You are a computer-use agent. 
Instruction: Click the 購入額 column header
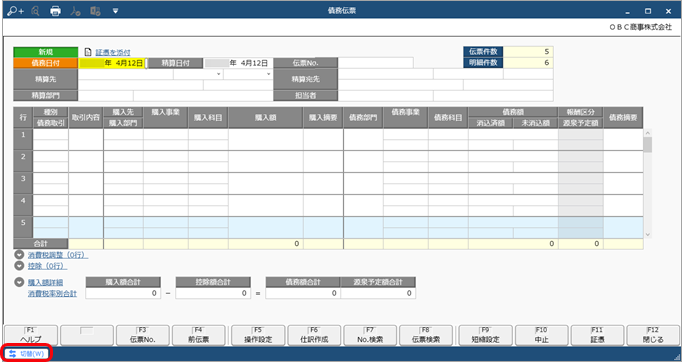pos(265,117)
